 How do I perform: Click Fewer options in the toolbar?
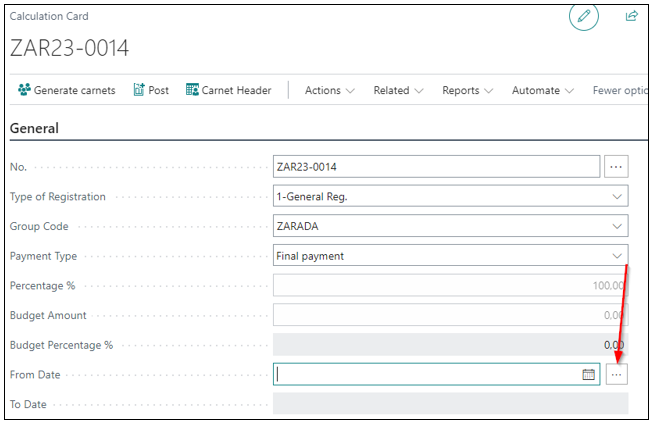(x=618, y=90)
